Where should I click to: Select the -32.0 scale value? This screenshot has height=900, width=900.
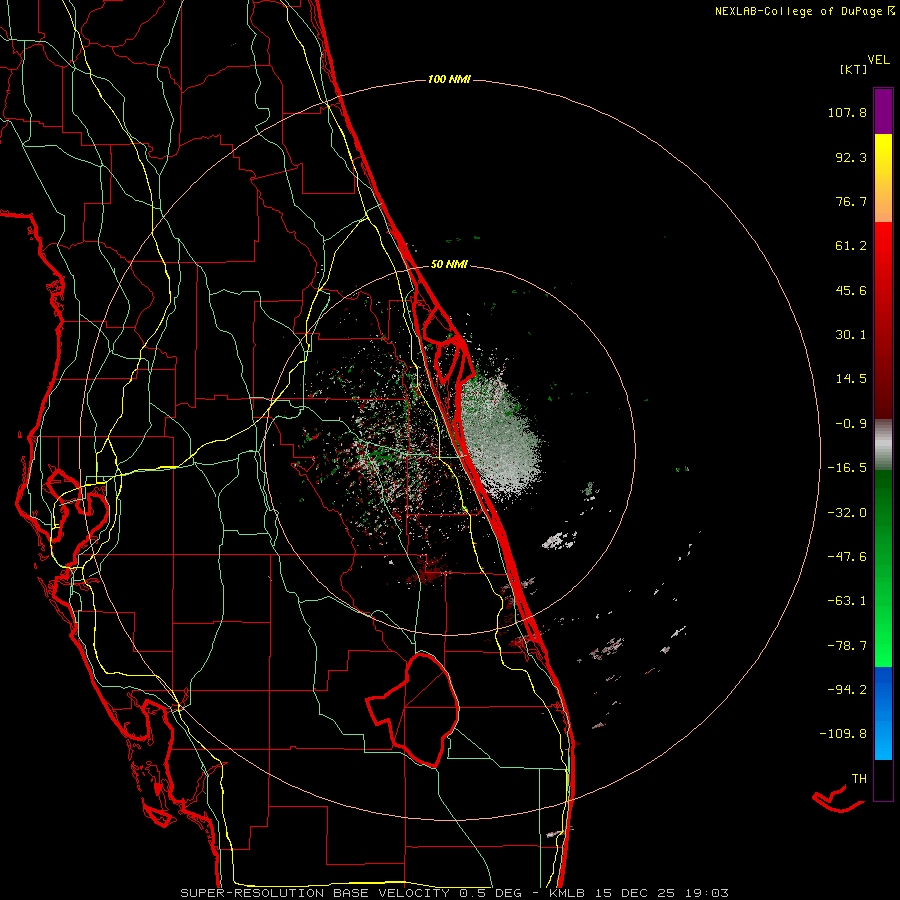[847, 513]
